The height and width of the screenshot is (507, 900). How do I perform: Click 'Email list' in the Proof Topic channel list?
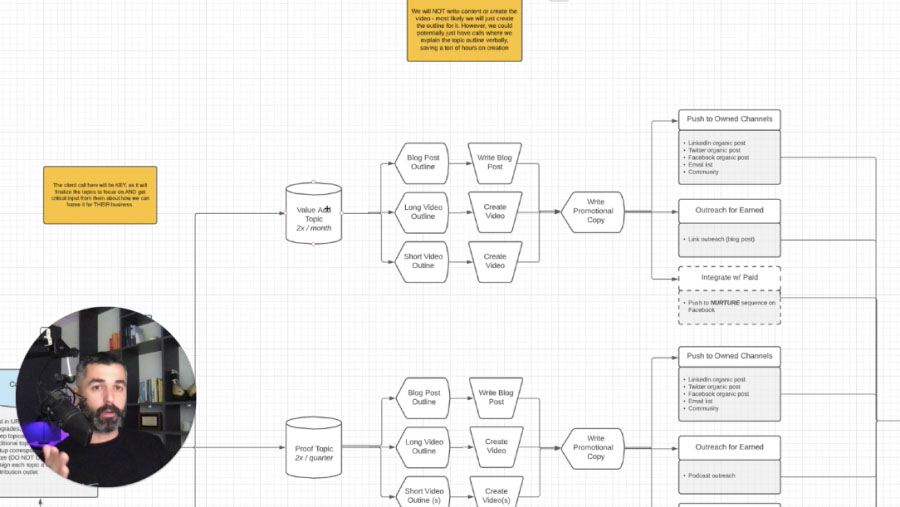point(700,401)
